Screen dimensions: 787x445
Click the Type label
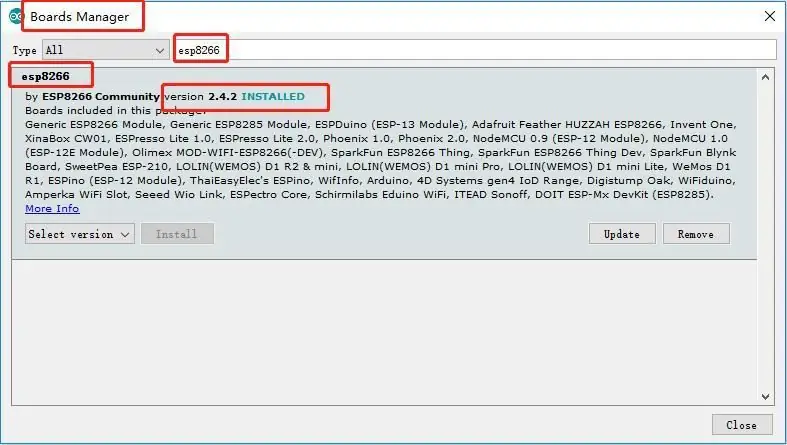click(x=25, y=50)
